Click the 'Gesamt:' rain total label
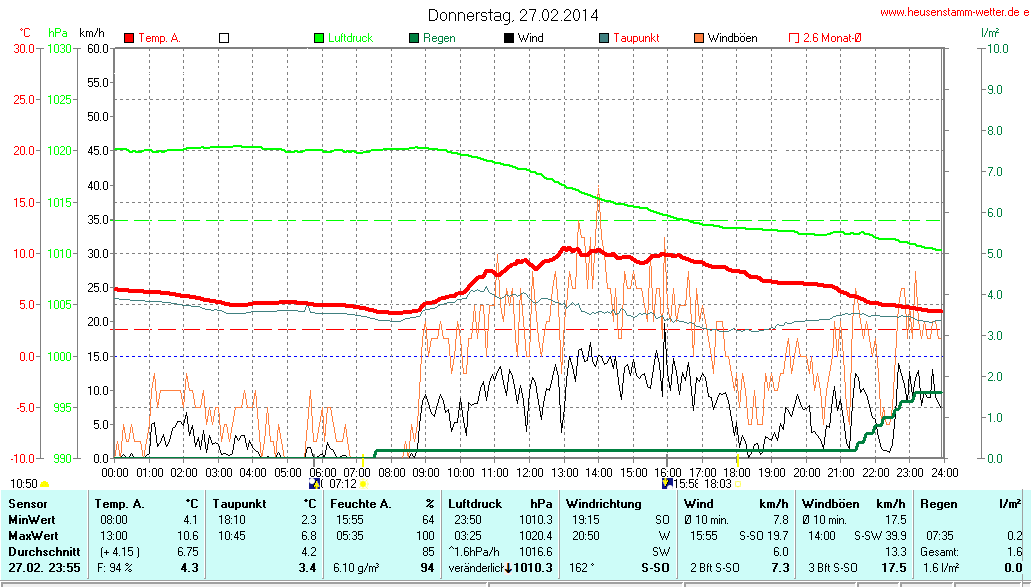 click(x=939, y=551)
